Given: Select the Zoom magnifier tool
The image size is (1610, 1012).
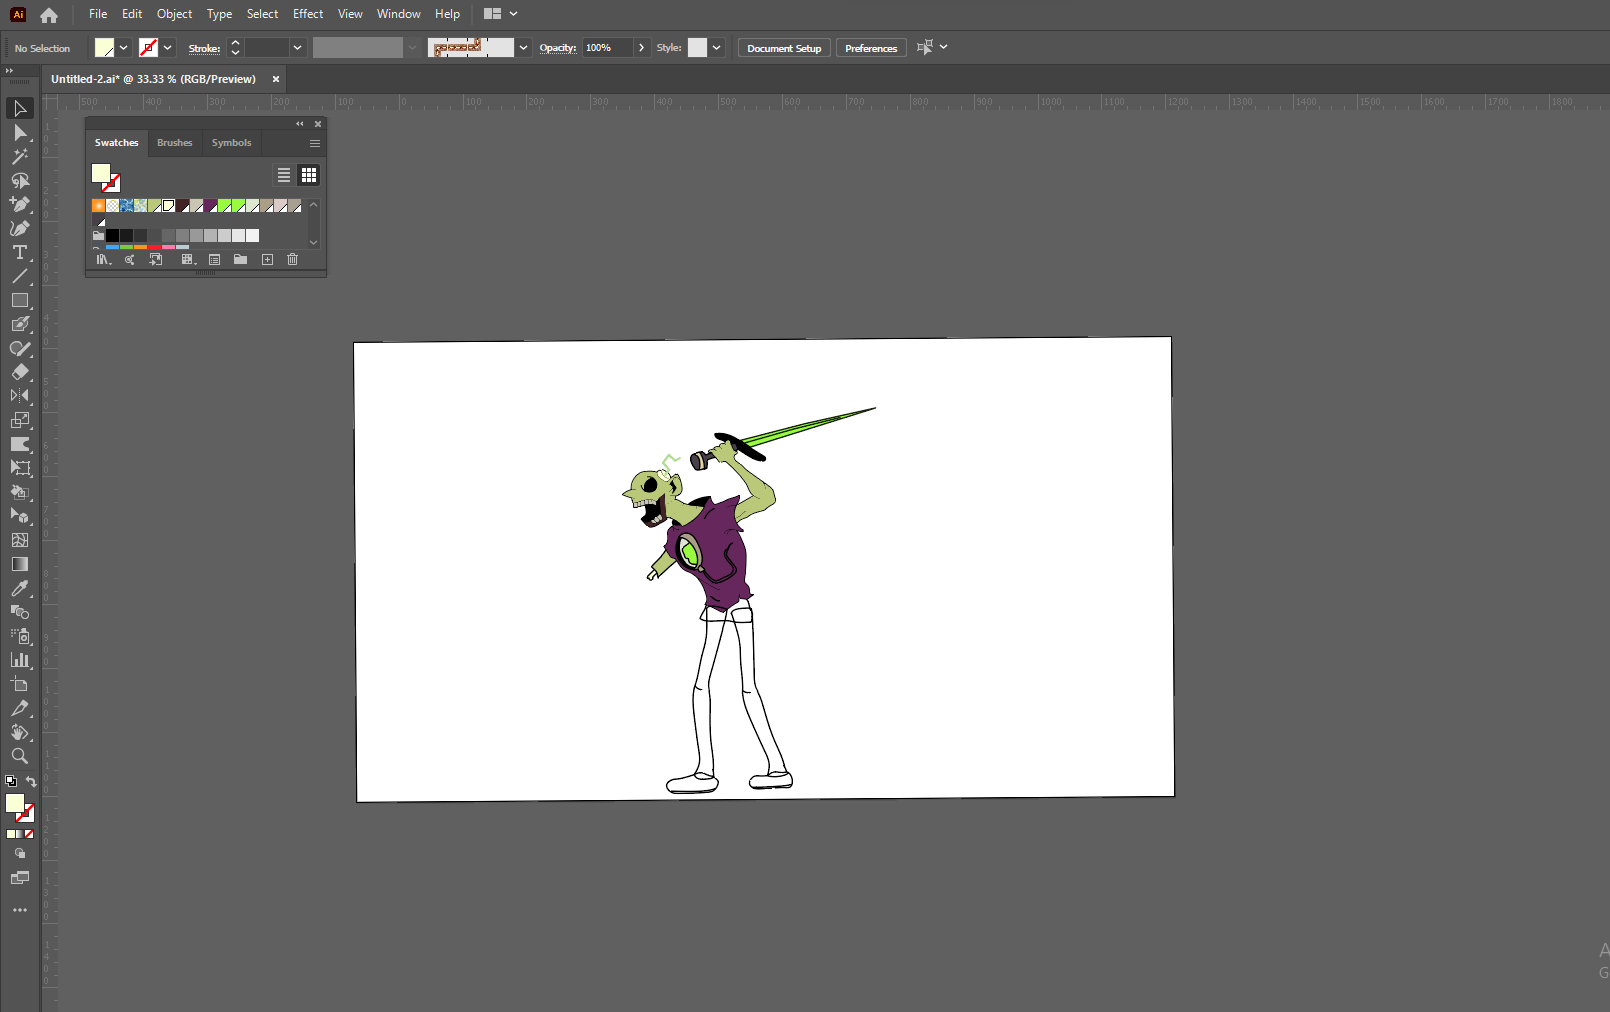Looking at the screenshot, I should click(x=19, y=756).
